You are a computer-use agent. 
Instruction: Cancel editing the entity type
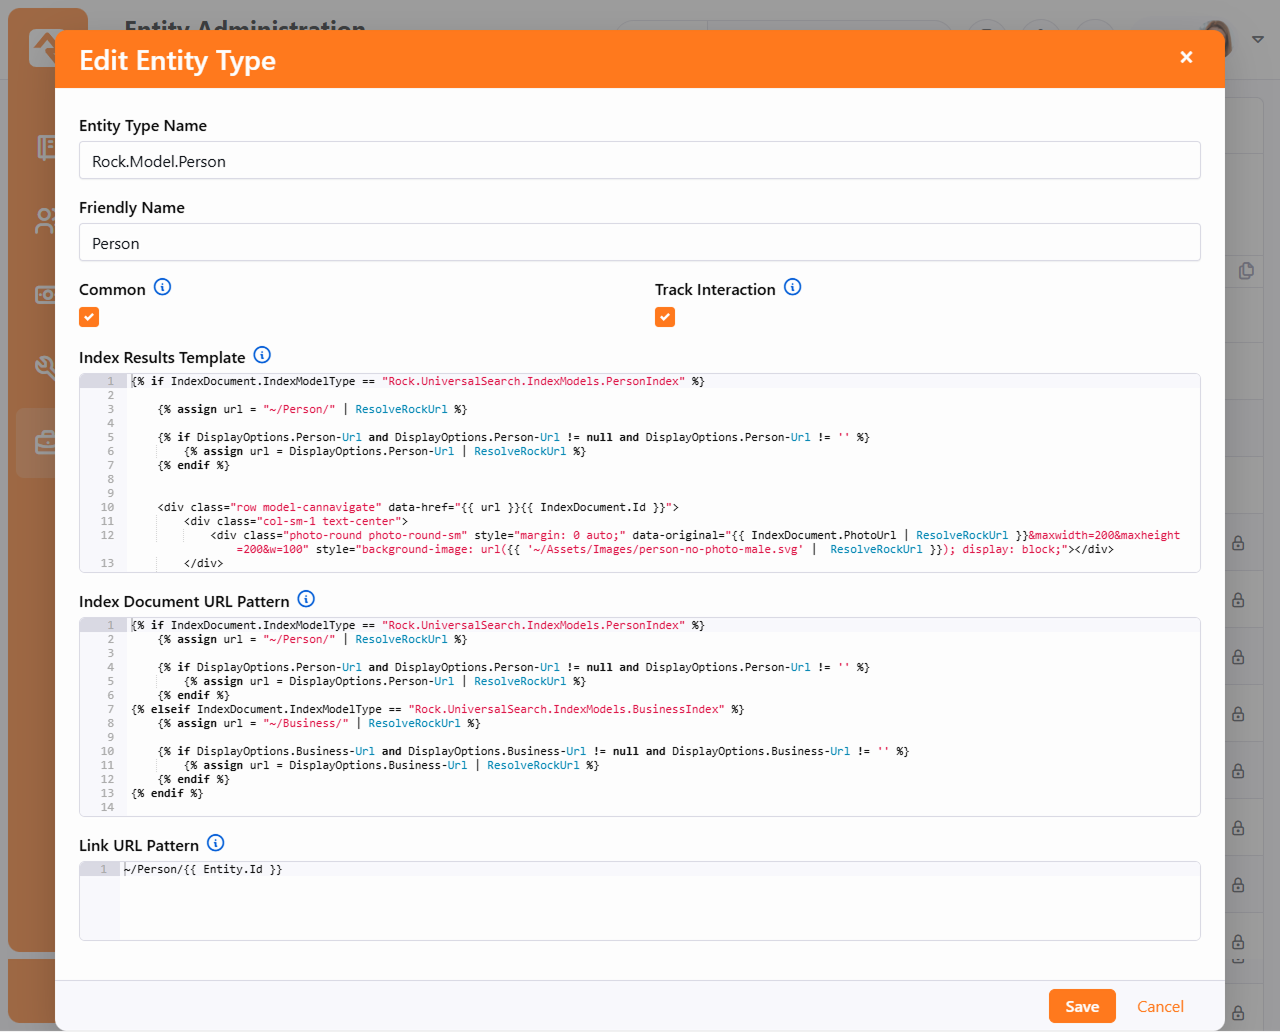[1160, 1006]
